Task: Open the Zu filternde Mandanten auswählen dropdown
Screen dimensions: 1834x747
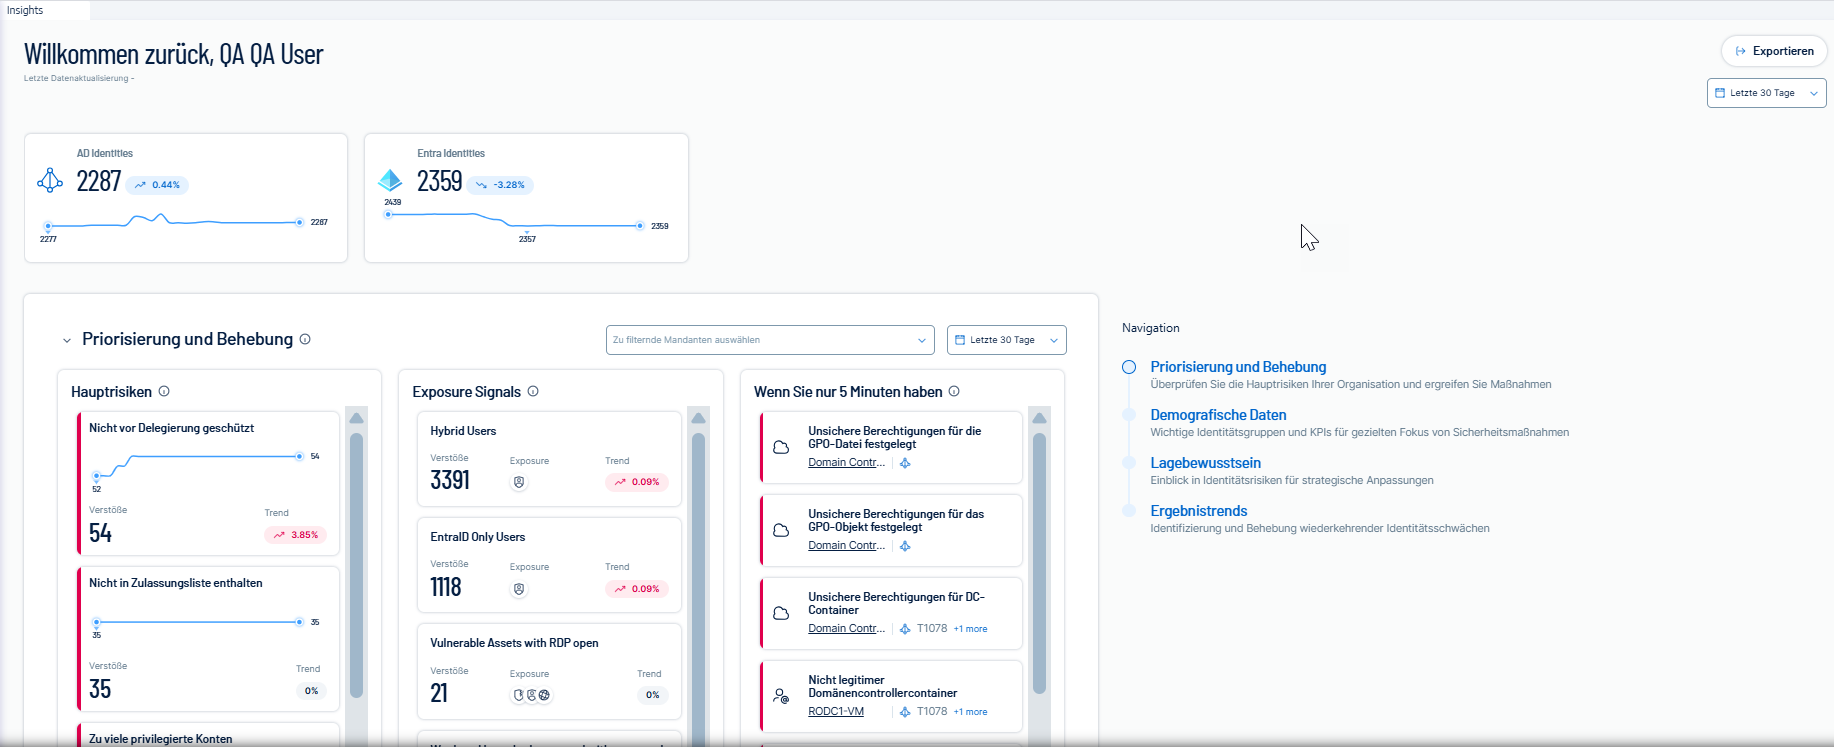Action: tap(770, 340)
